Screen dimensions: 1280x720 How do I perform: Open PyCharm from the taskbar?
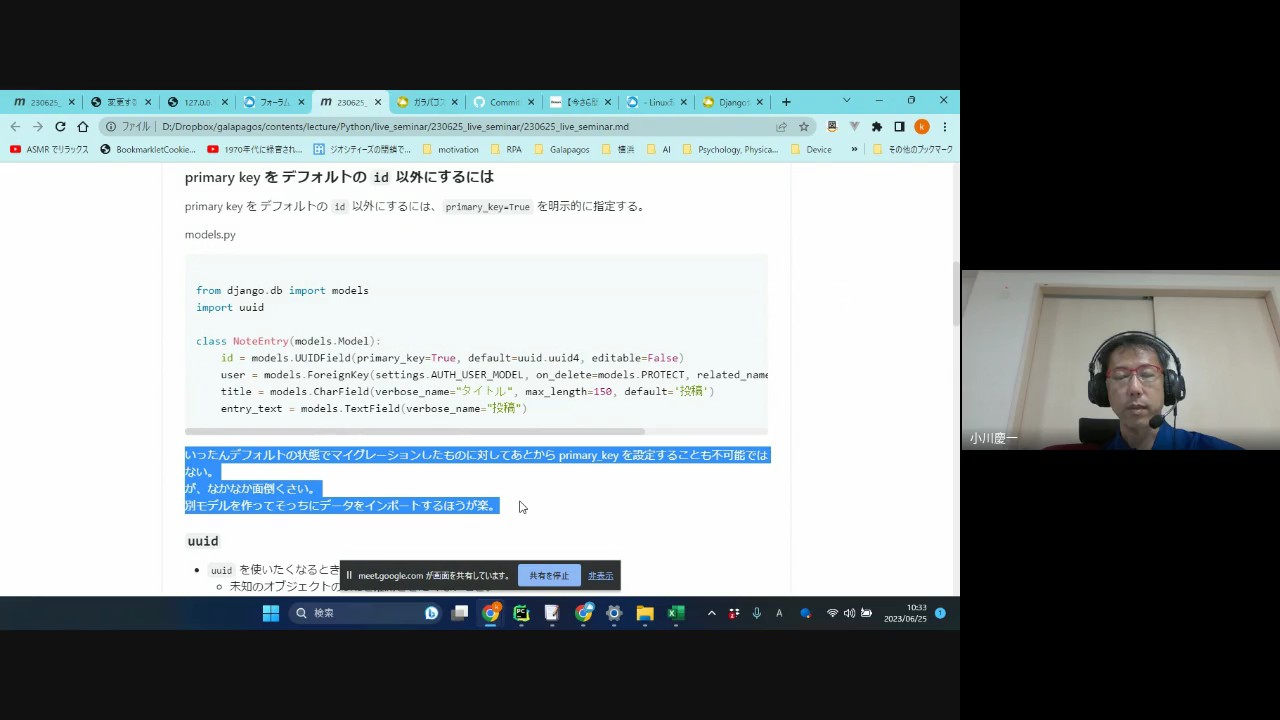point(521,613)
